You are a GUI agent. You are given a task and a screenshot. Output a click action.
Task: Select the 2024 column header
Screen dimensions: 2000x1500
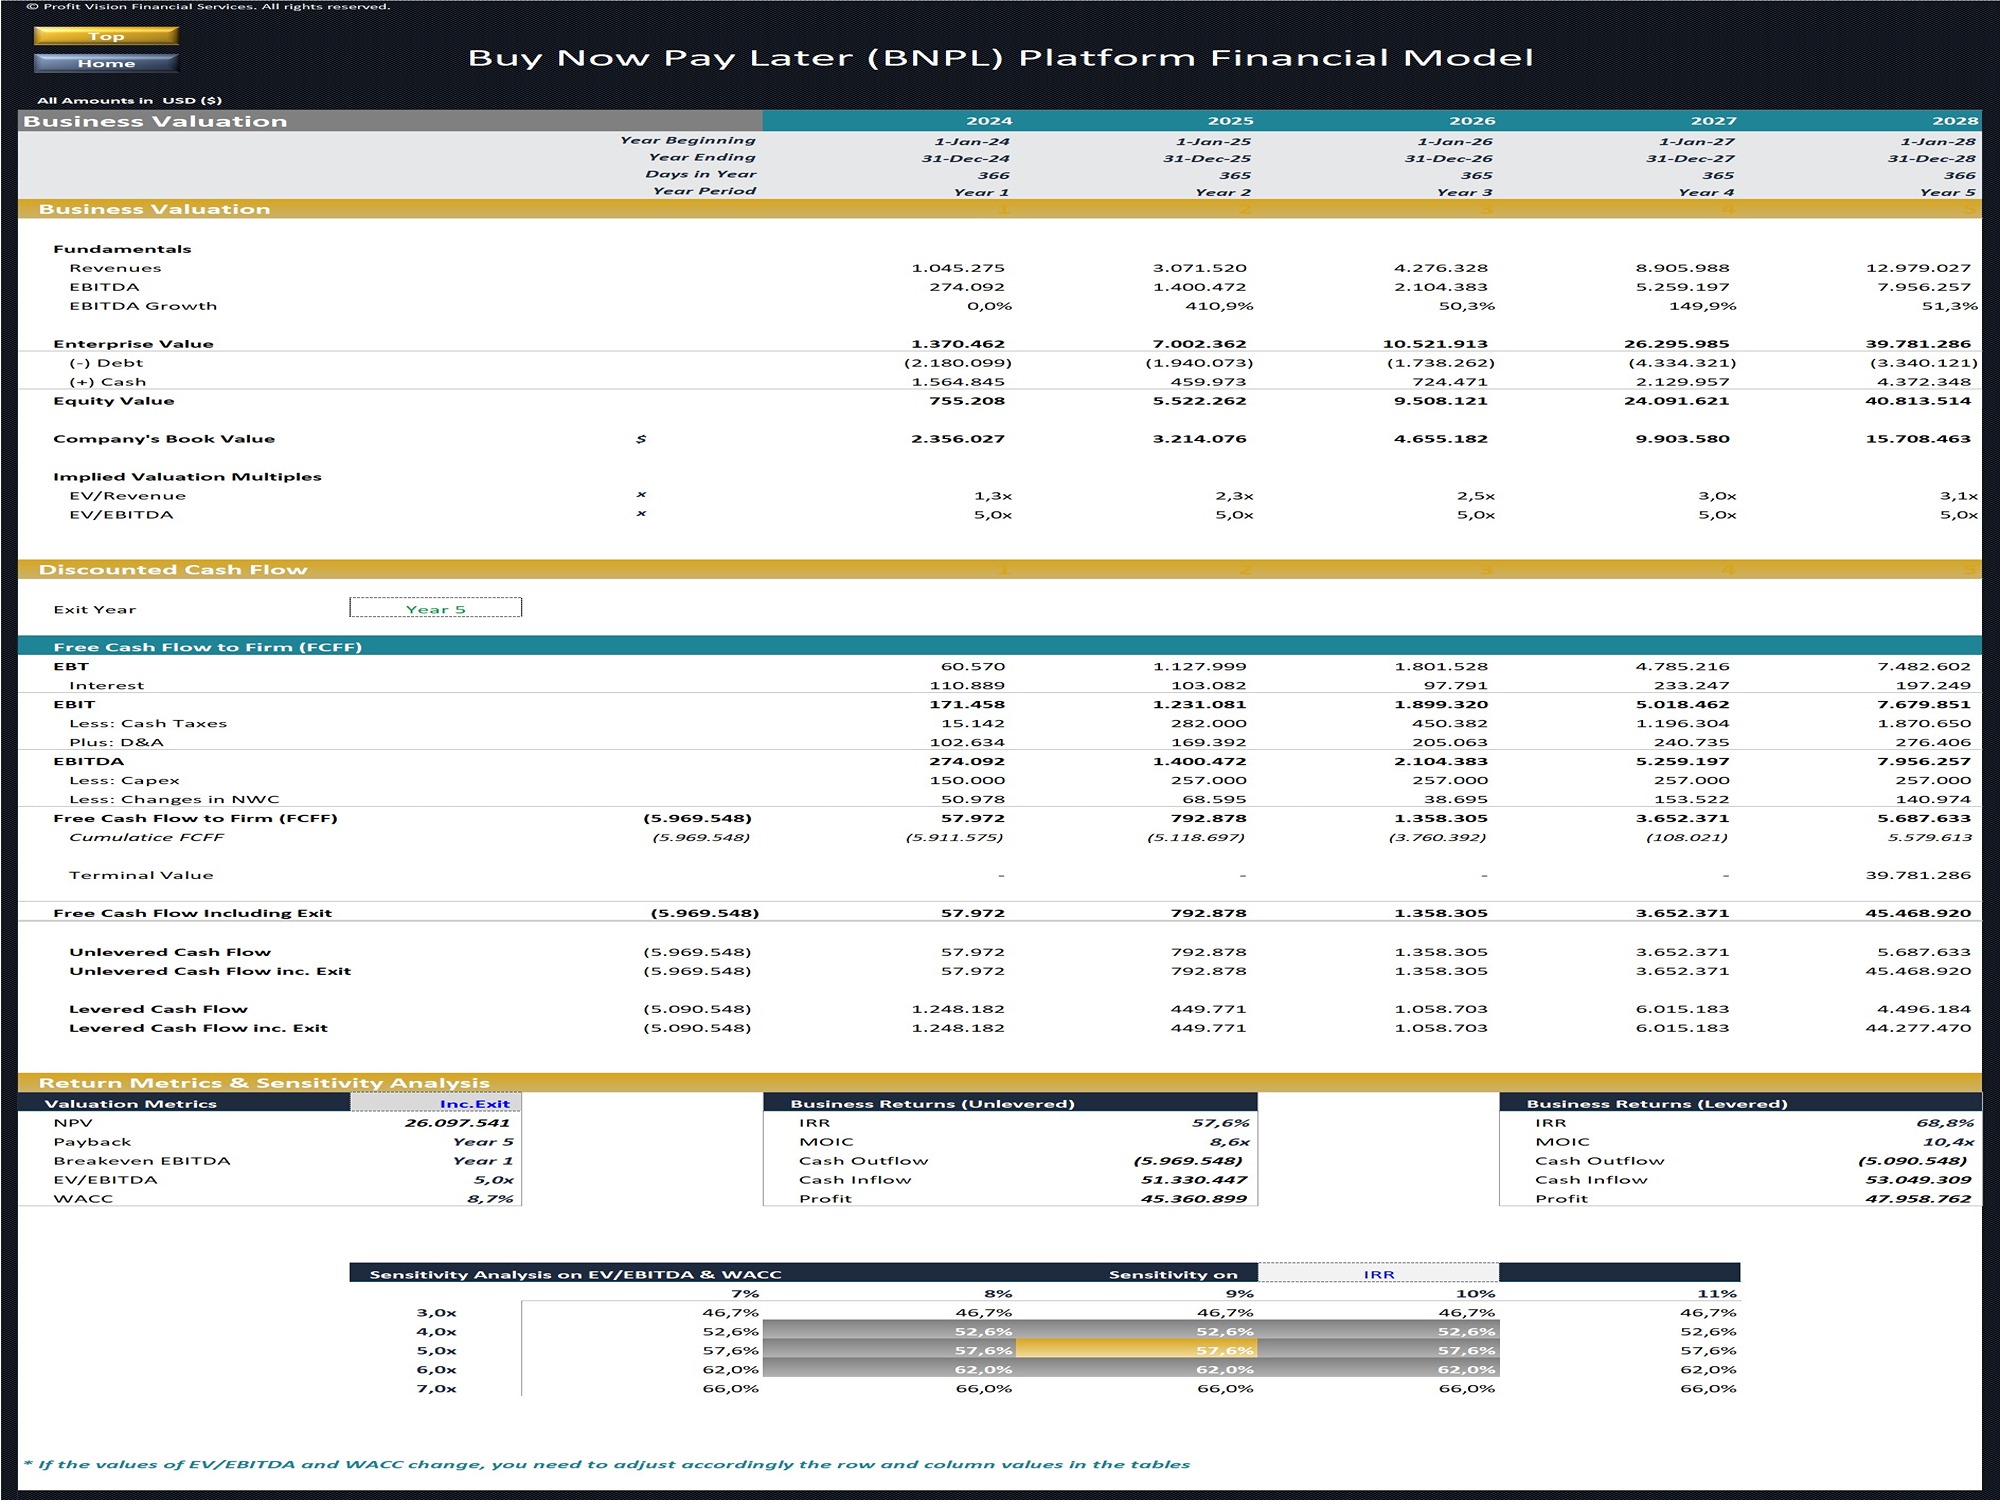[x=989, y=120]
